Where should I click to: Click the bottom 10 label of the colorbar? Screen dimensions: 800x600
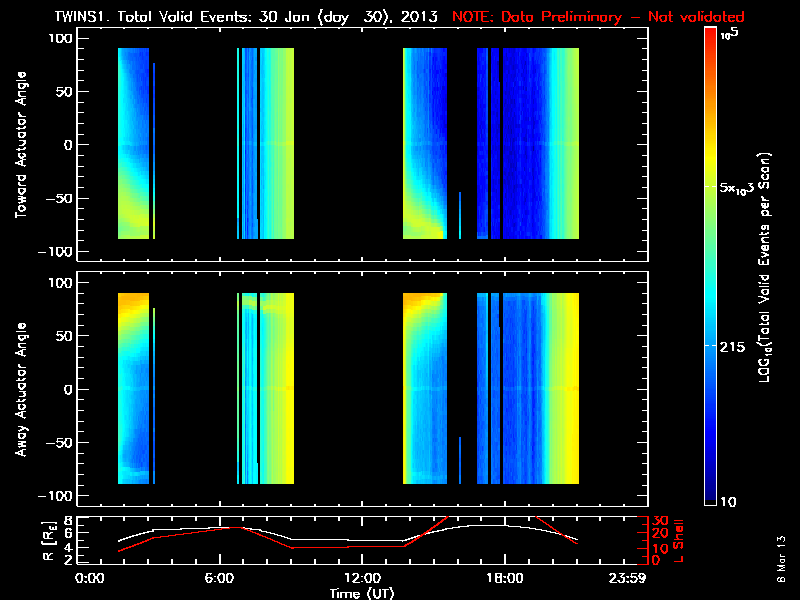pos(730,501)
